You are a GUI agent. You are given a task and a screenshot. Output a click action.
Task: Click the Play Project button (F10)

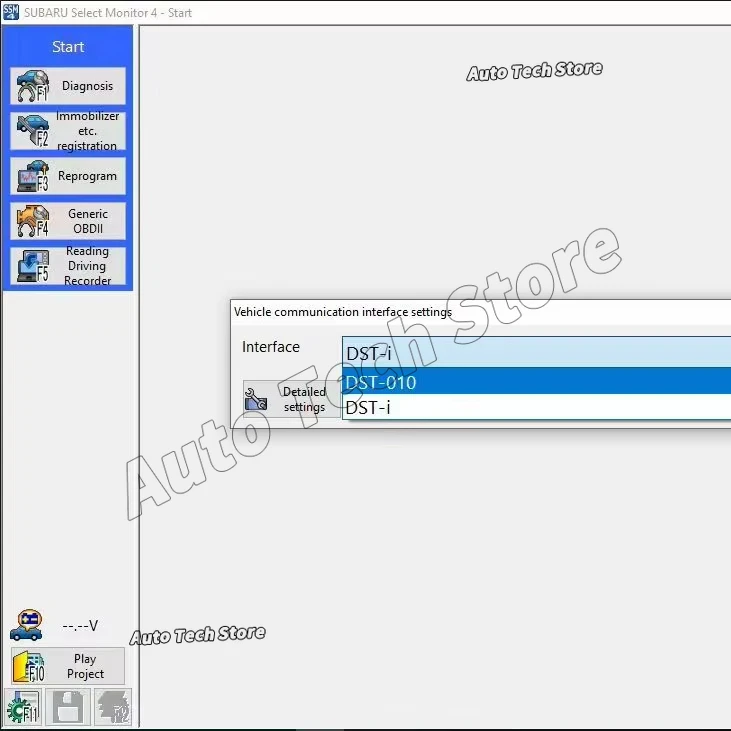pos(68,666)
